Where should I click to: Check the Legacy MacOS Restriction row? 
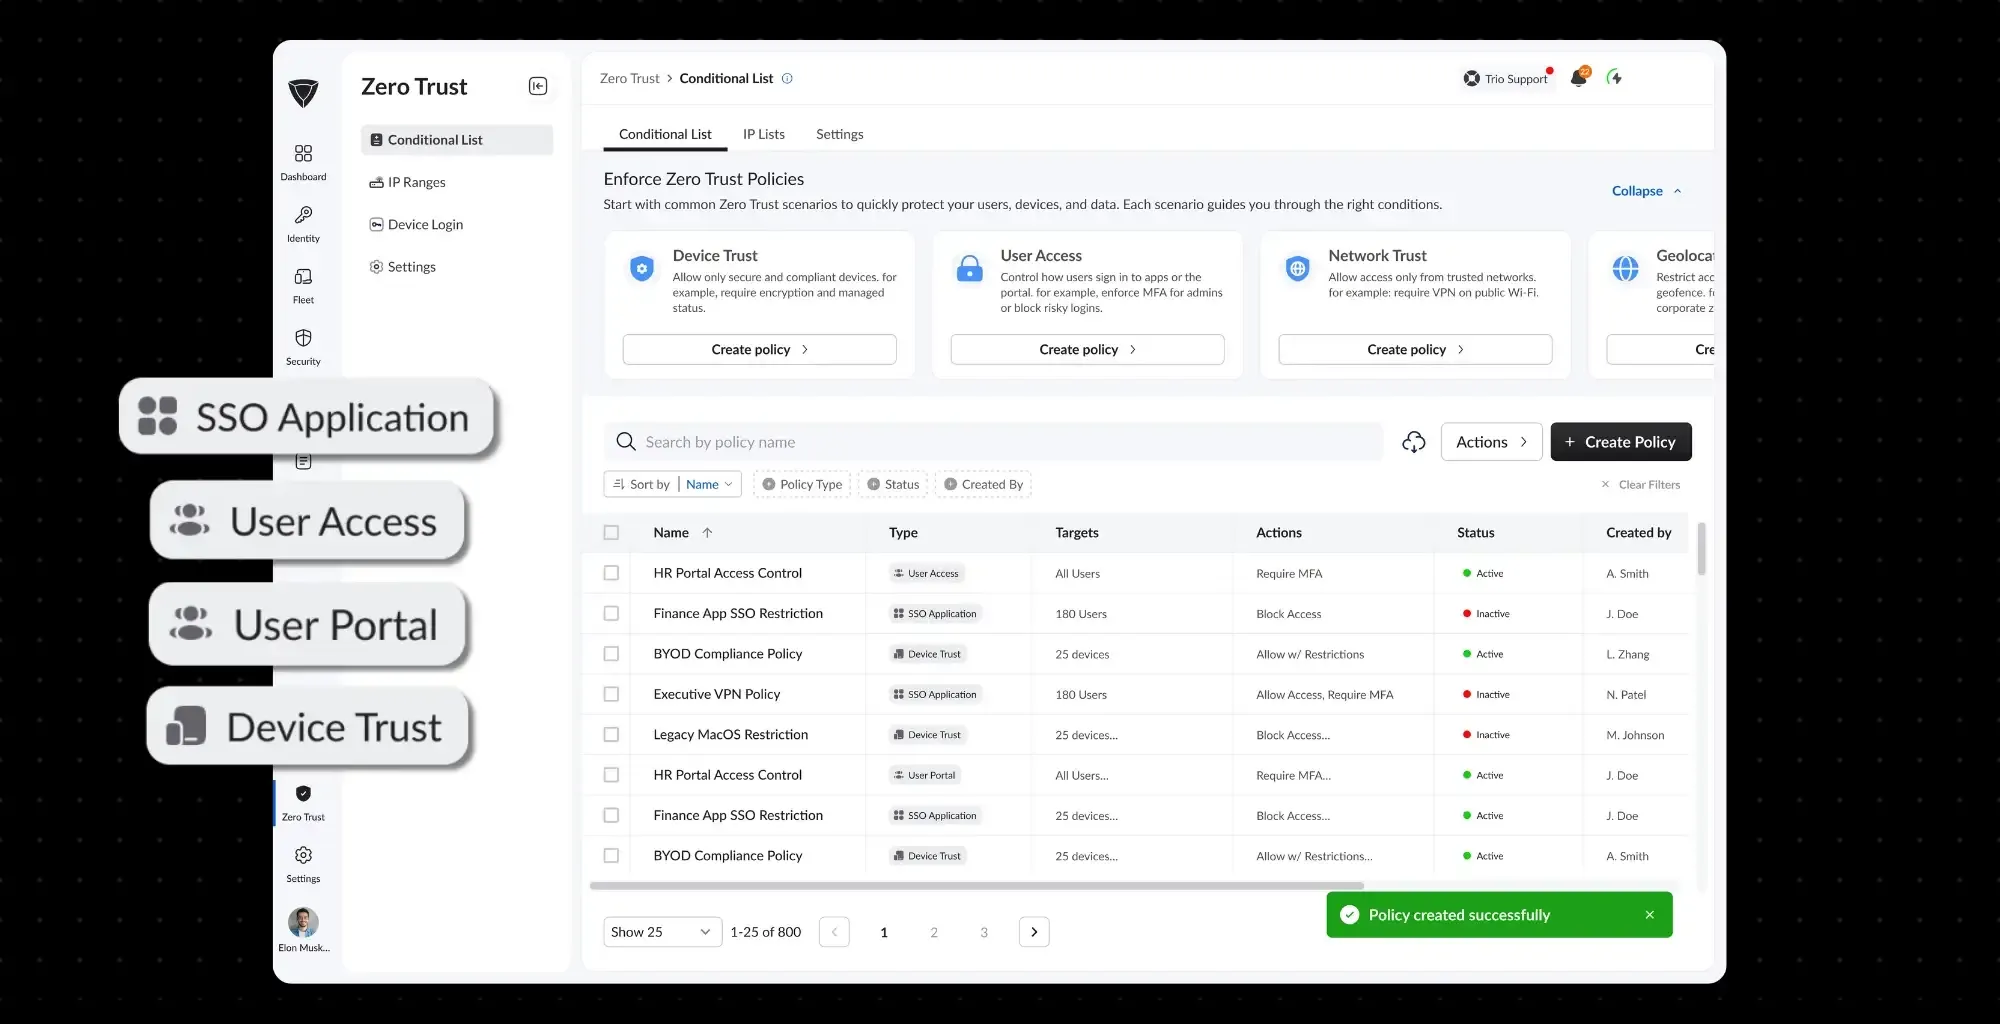[x=611, y=734]
